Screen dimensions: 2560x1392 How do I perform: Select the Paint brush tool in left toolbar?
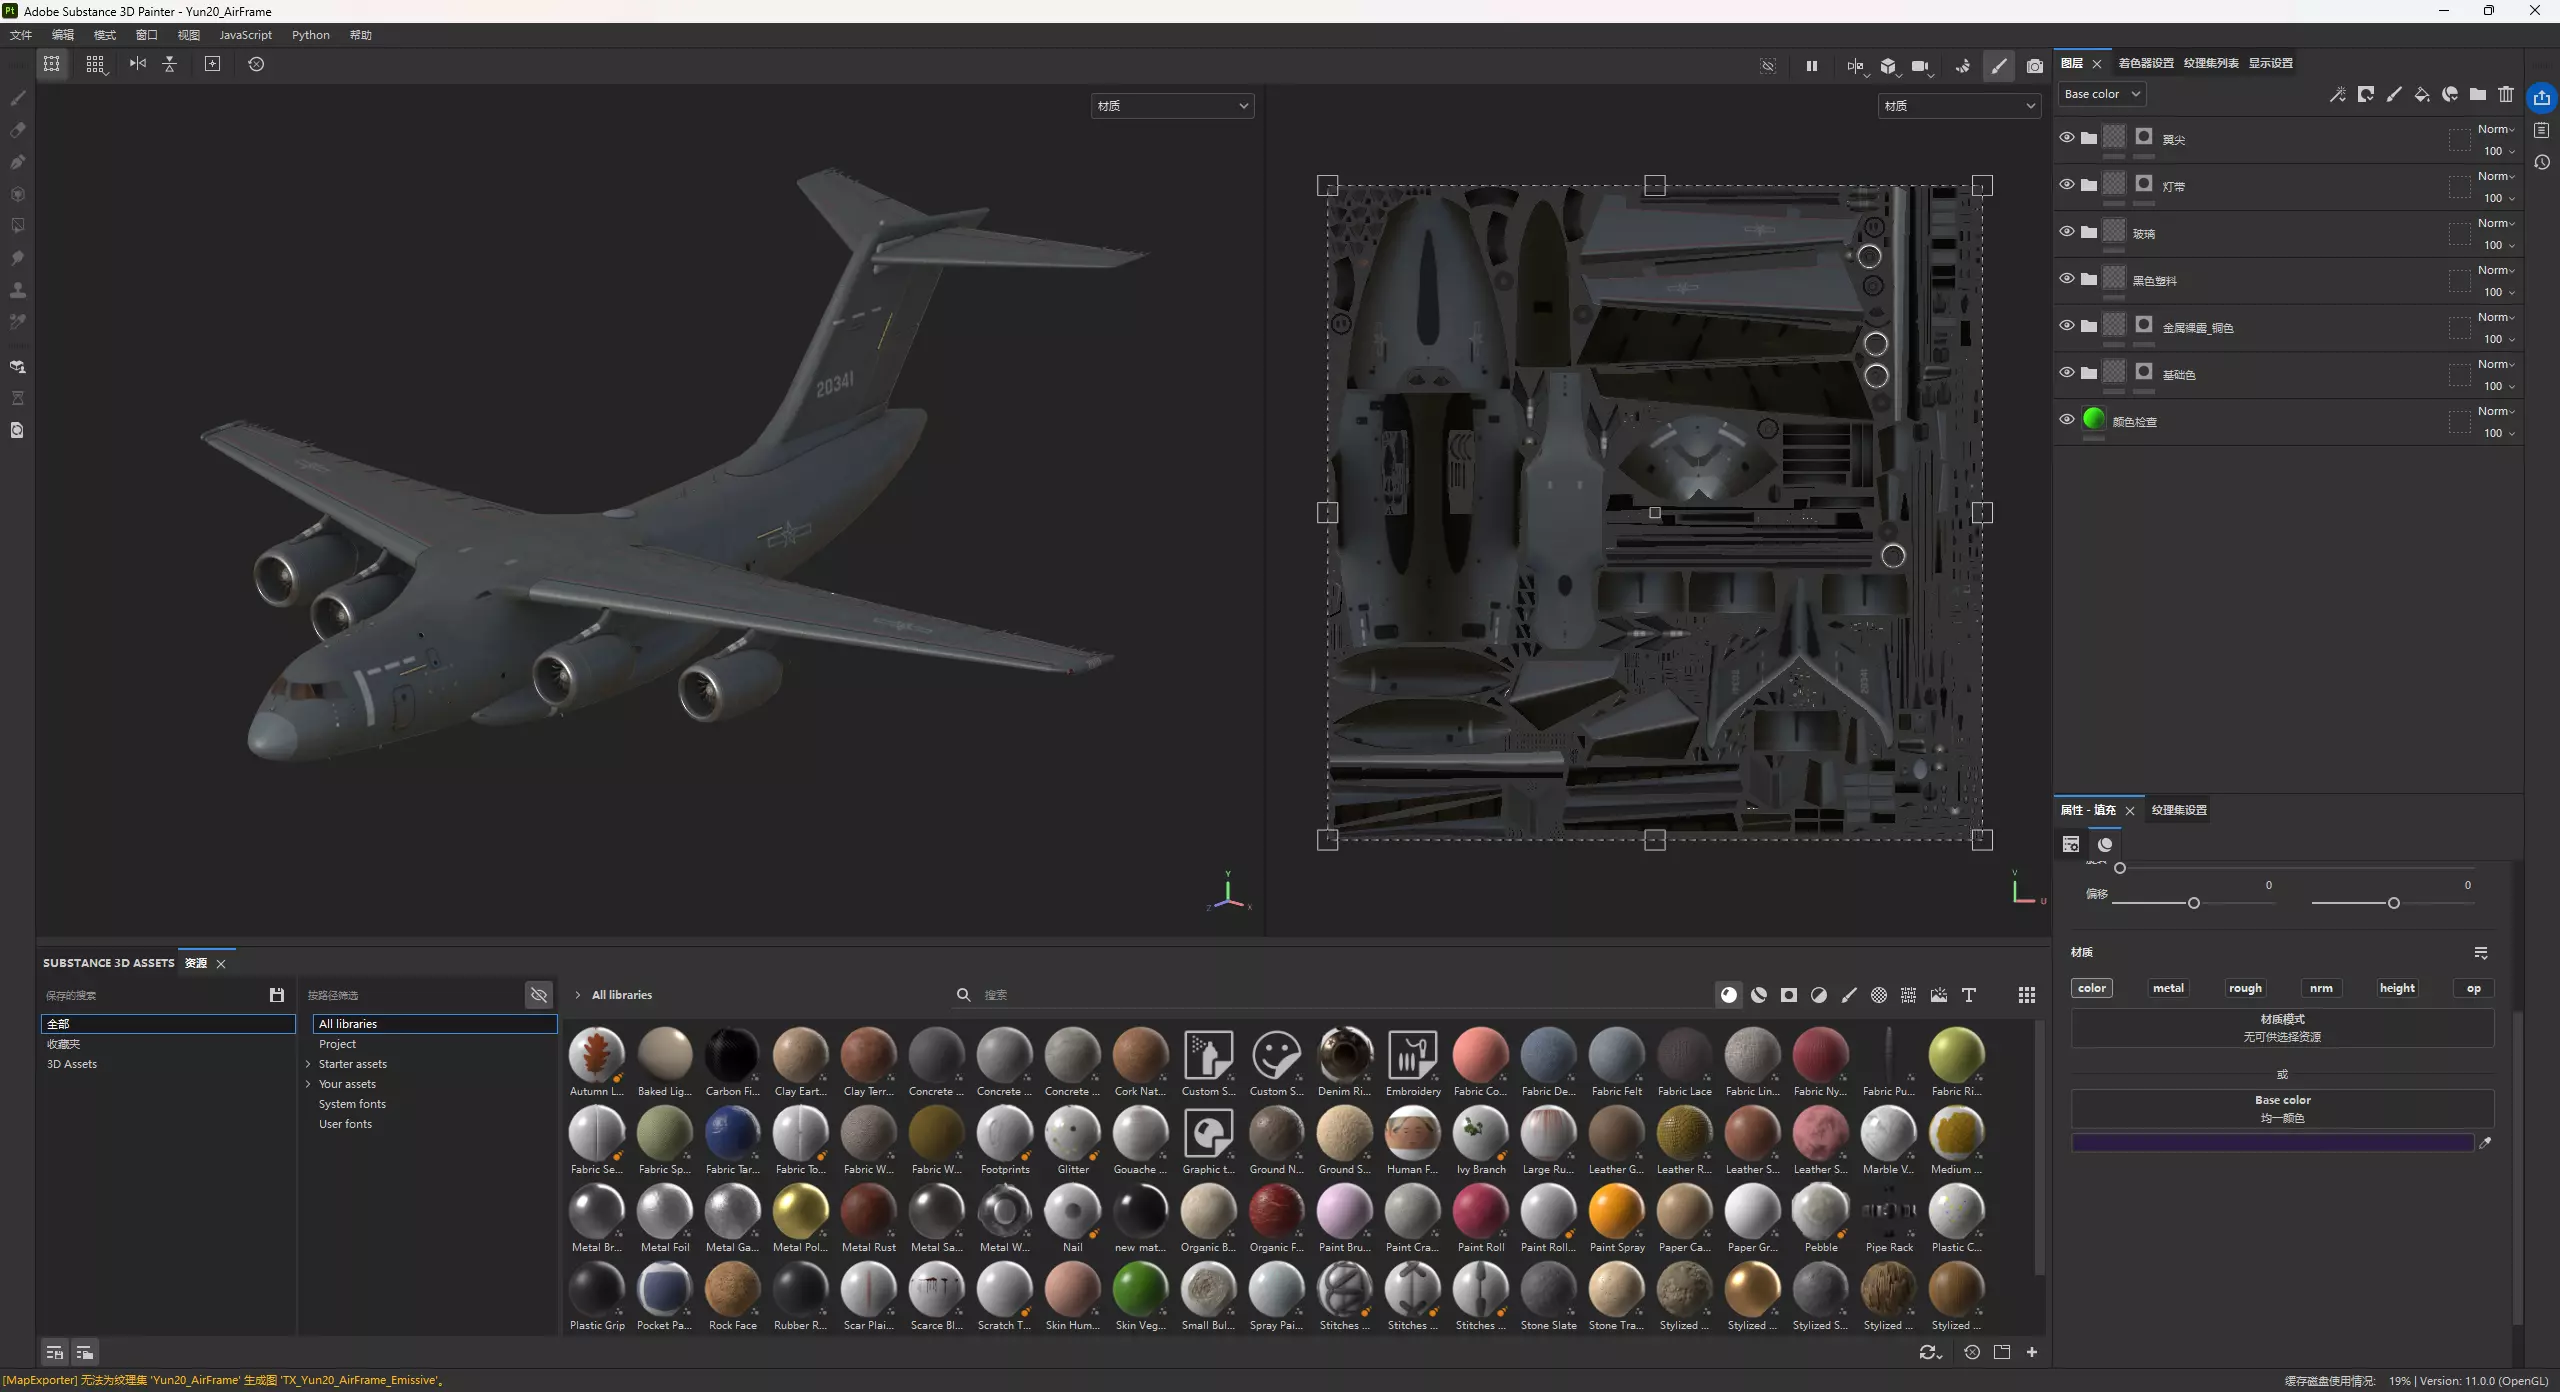point(17,98)
